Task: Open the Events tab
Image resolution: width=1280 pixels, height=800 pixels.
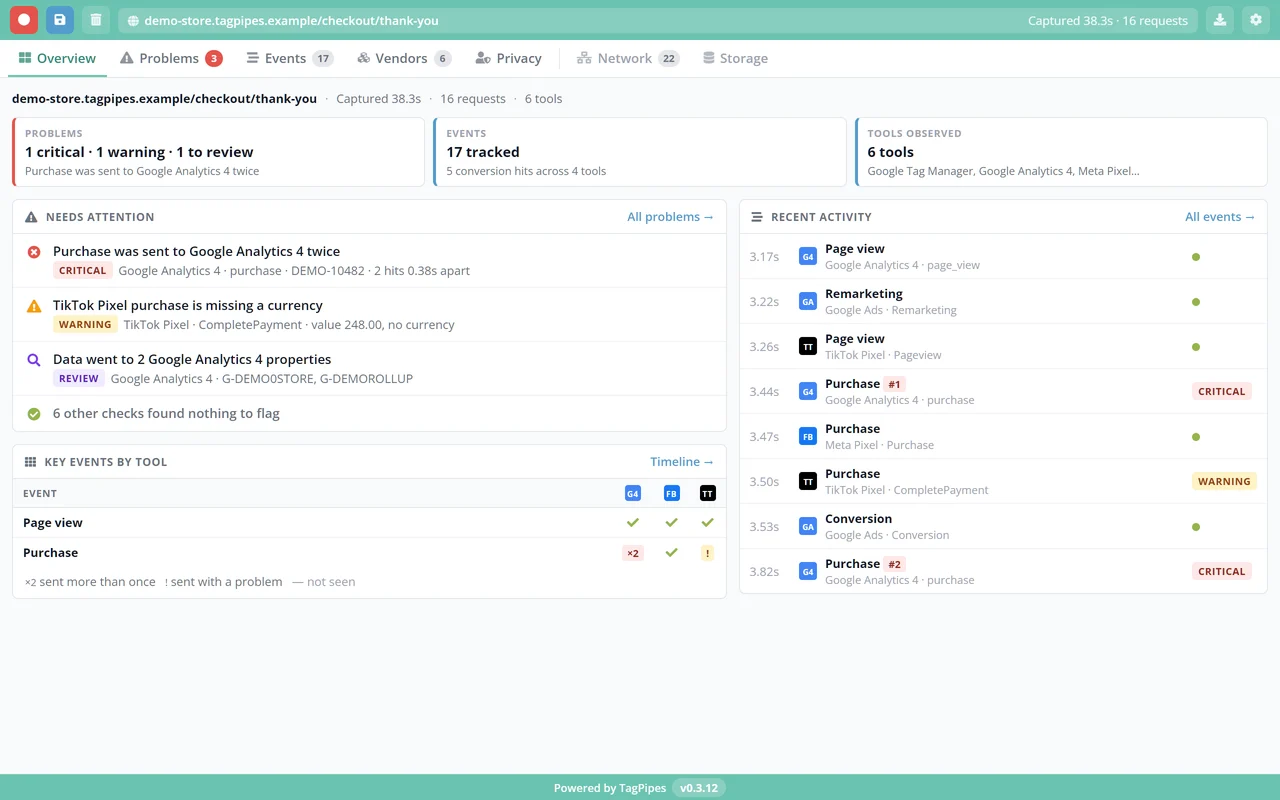Action: [290, 58]
